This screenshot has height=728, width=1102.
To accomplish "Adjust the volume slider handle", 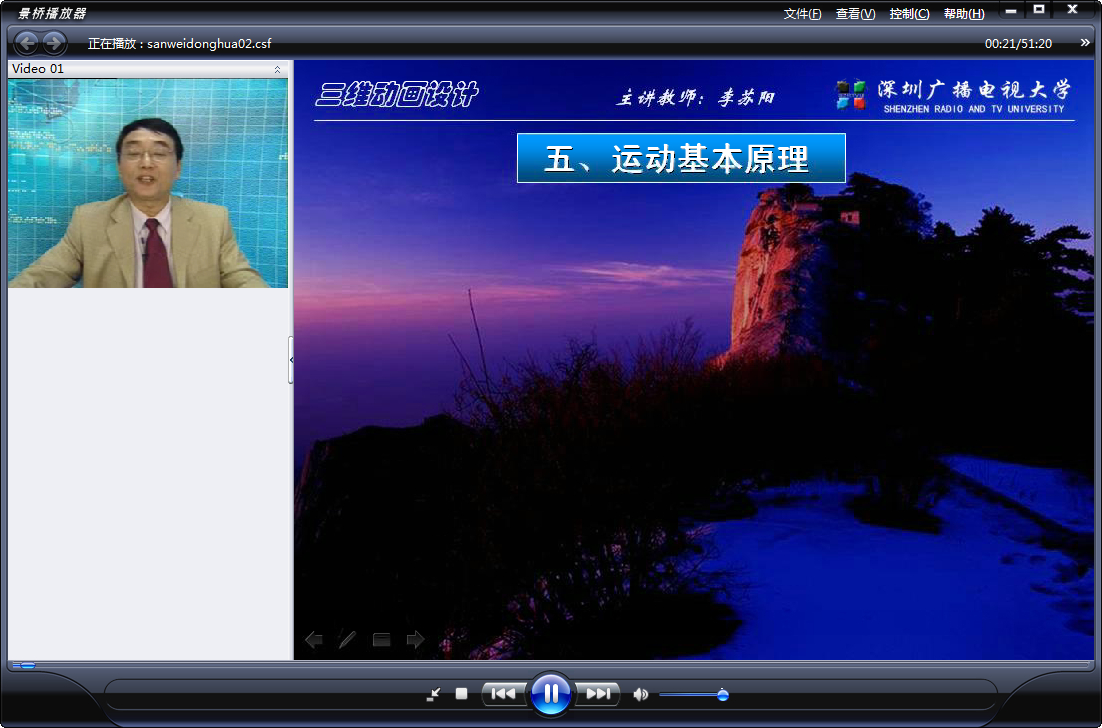I will 722,695.
